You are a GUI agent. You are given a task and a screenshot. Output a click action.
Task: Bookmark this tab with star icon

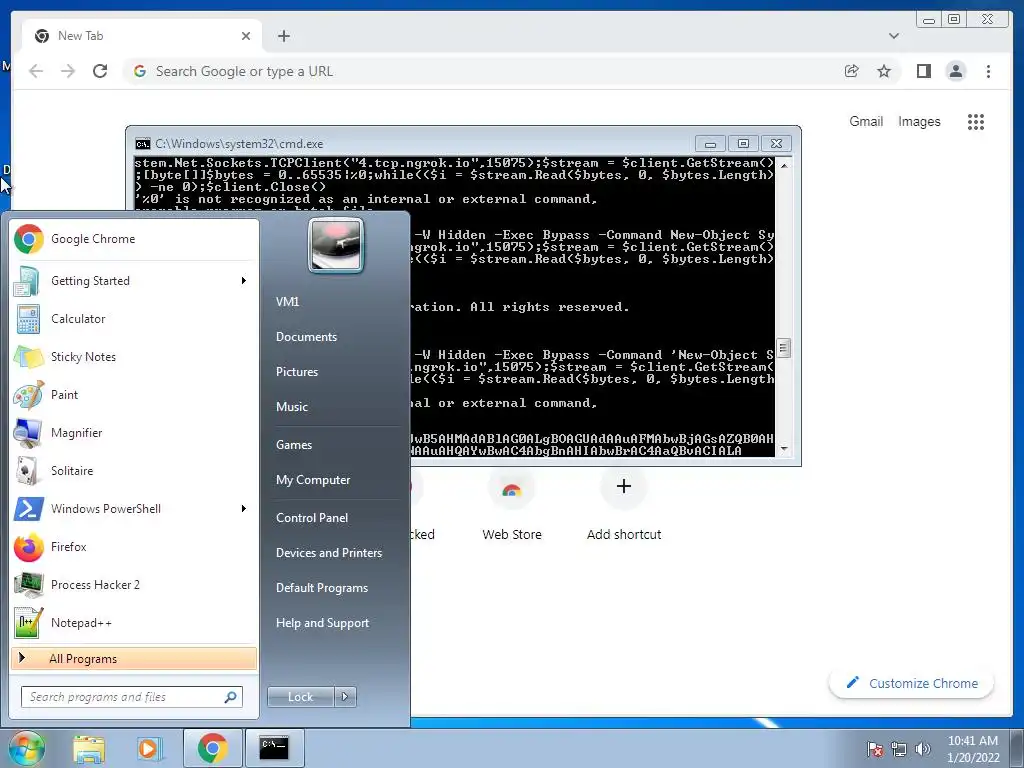(x=884, y=71)
